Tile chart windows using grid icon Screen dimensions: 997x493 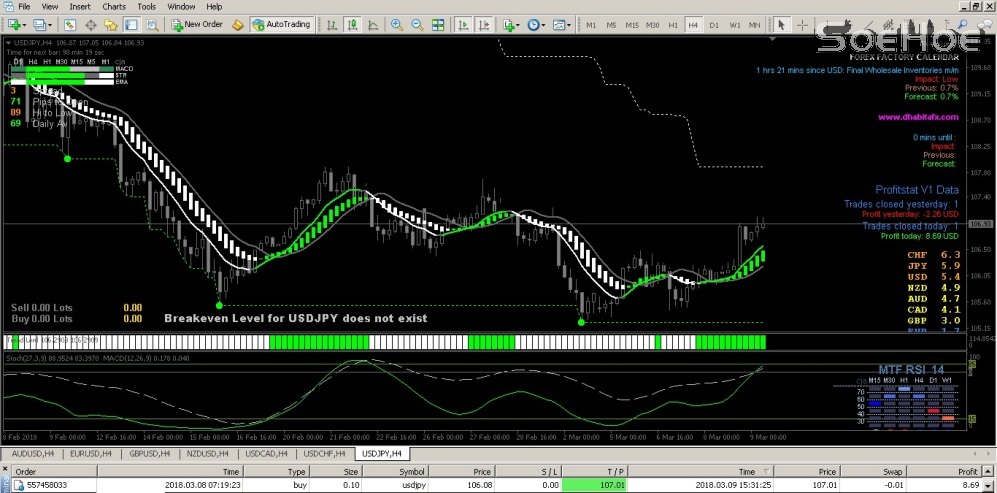[x=437, y=24]
